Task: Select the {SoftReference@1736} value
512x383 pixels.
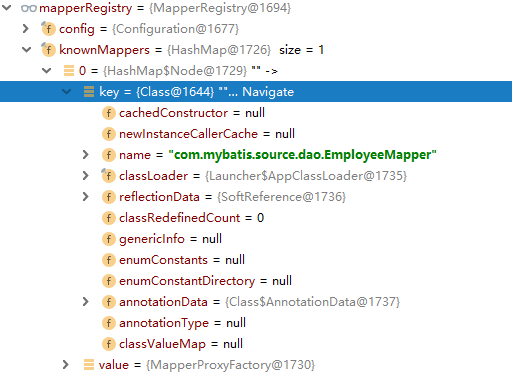Action: coord(282,197)
